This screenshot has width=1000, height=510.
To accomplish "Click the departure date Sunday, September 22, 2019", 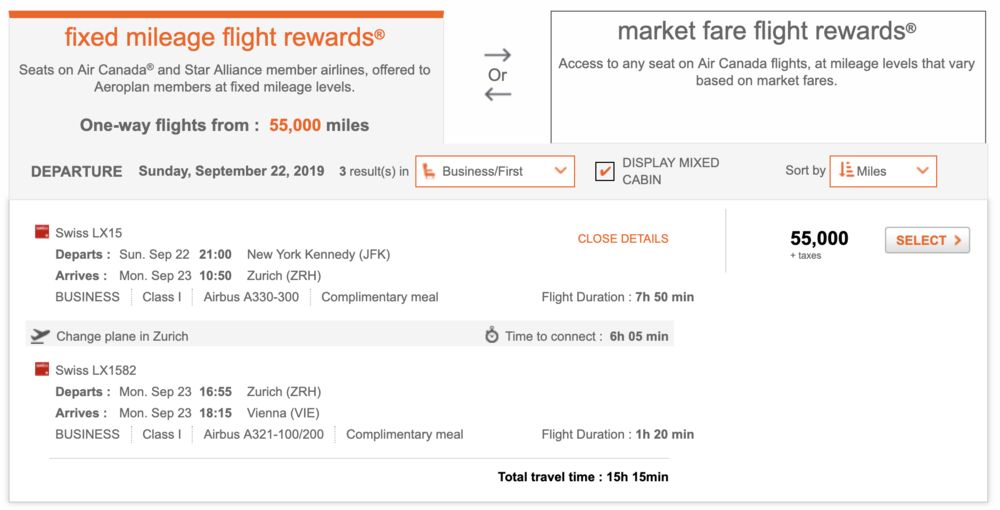I will [x=231, y=171].
